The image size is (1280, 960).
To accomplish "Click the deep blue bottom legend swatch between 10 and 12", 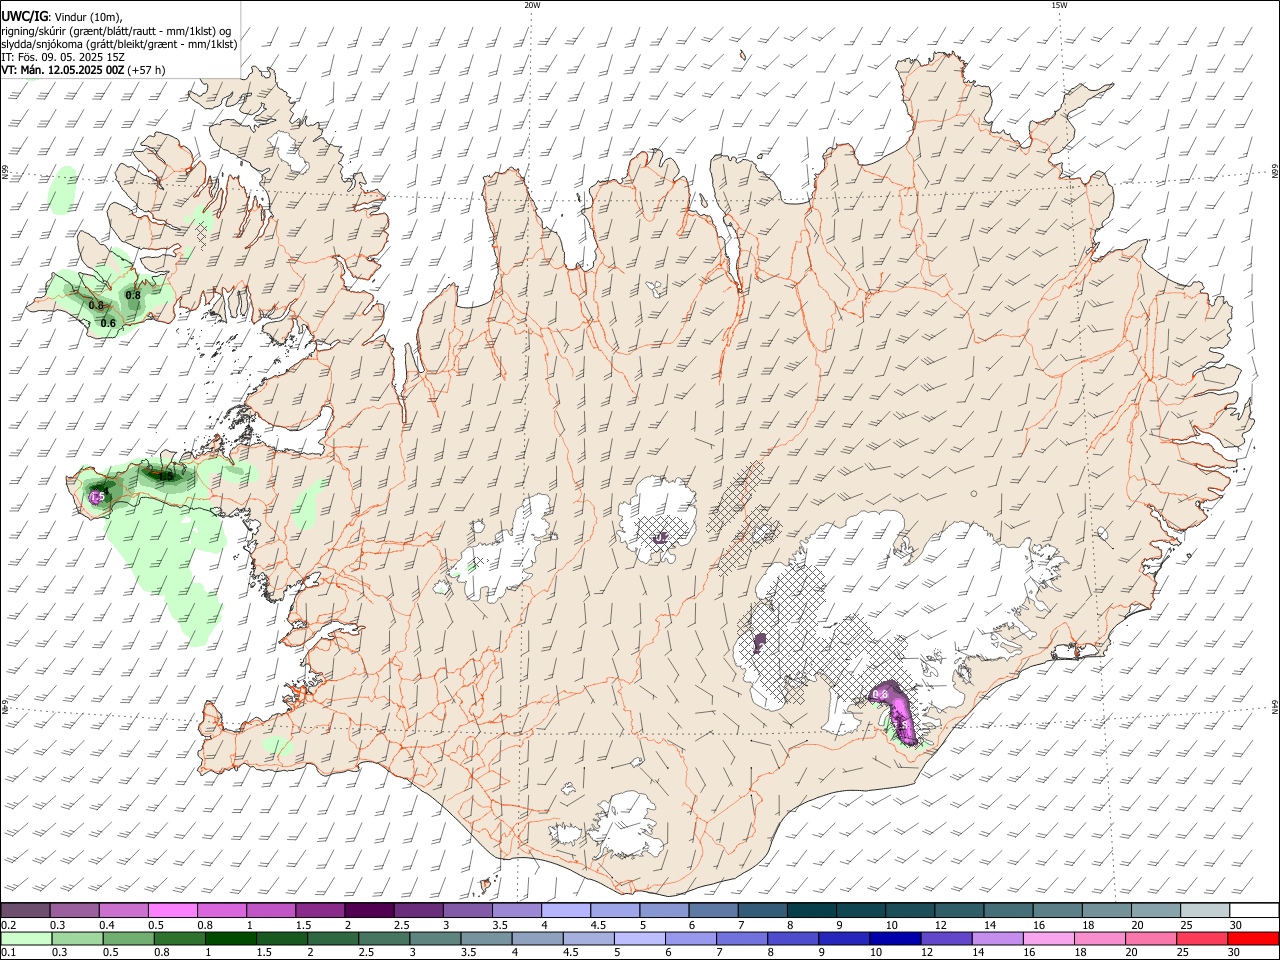I will click(x=895, y=938).
